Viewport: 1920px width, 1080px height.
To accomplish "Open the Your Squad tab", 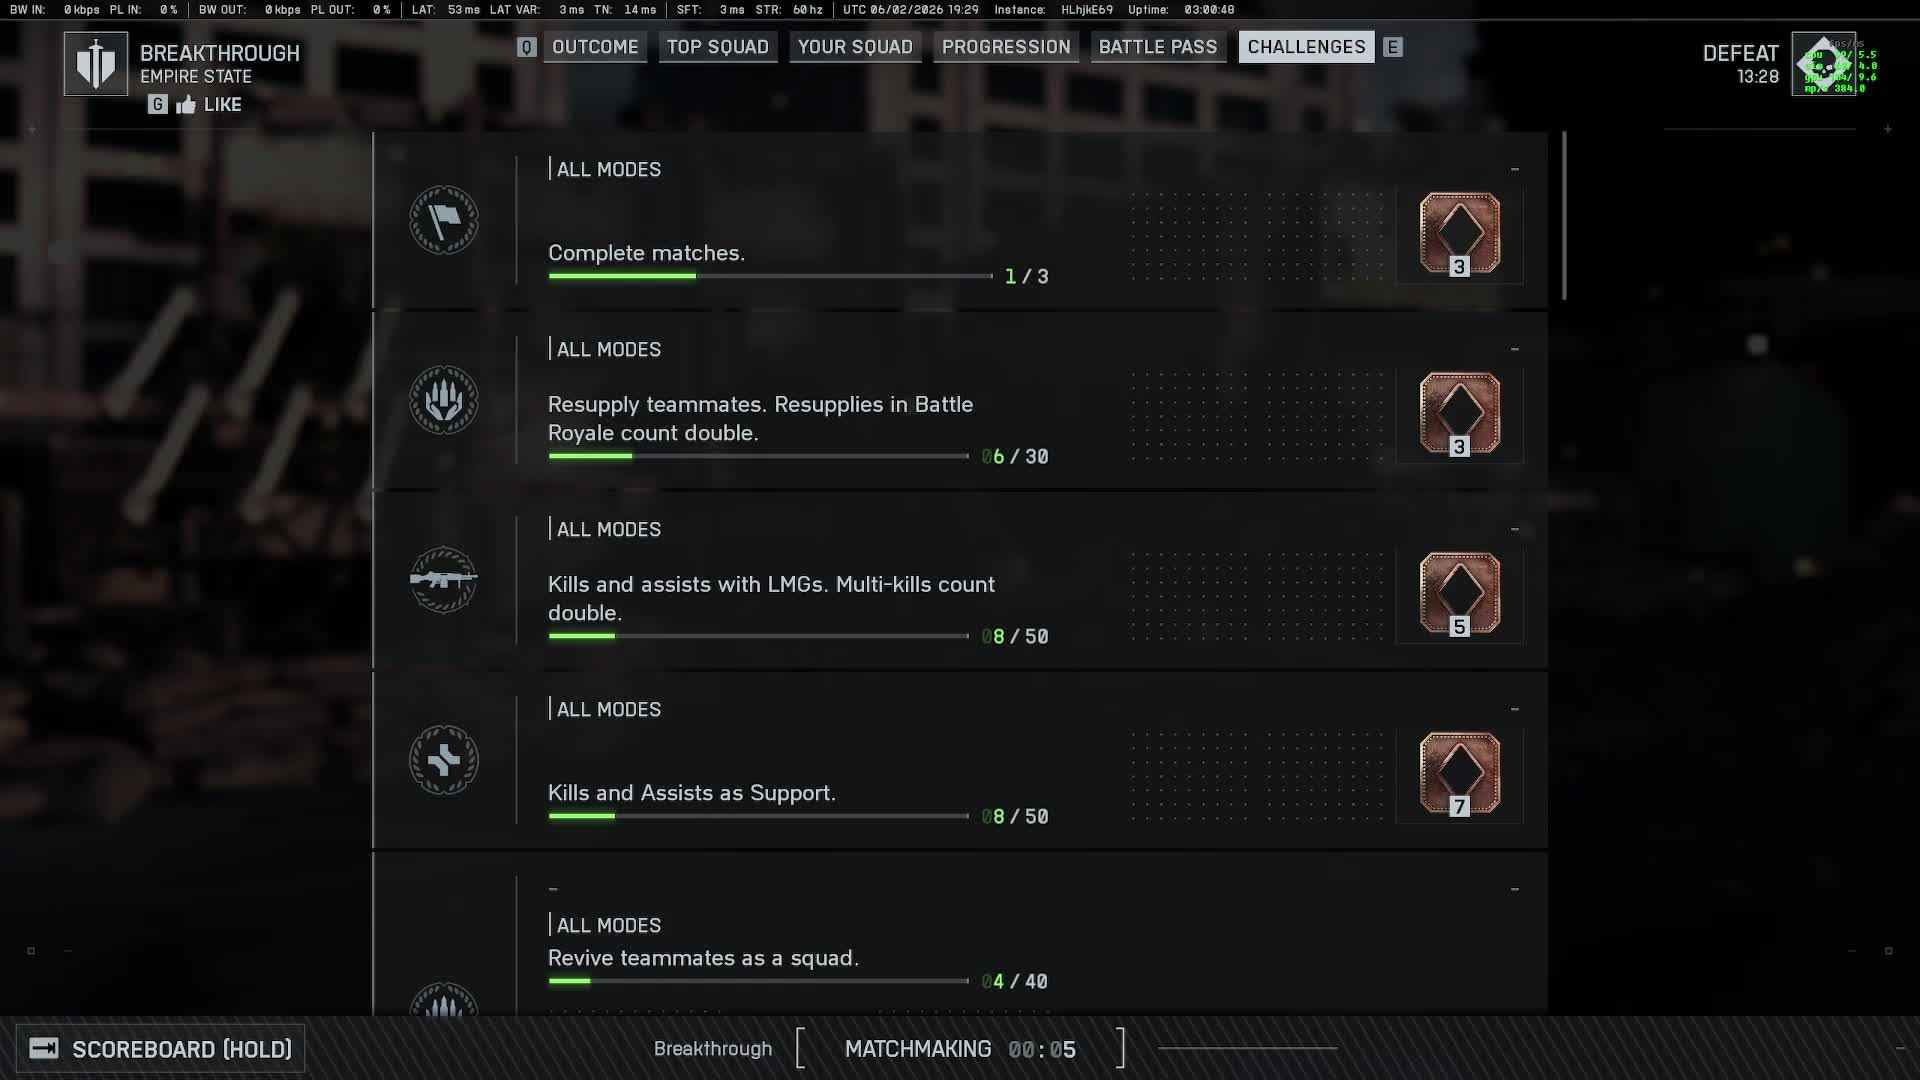I will point(855,47).
